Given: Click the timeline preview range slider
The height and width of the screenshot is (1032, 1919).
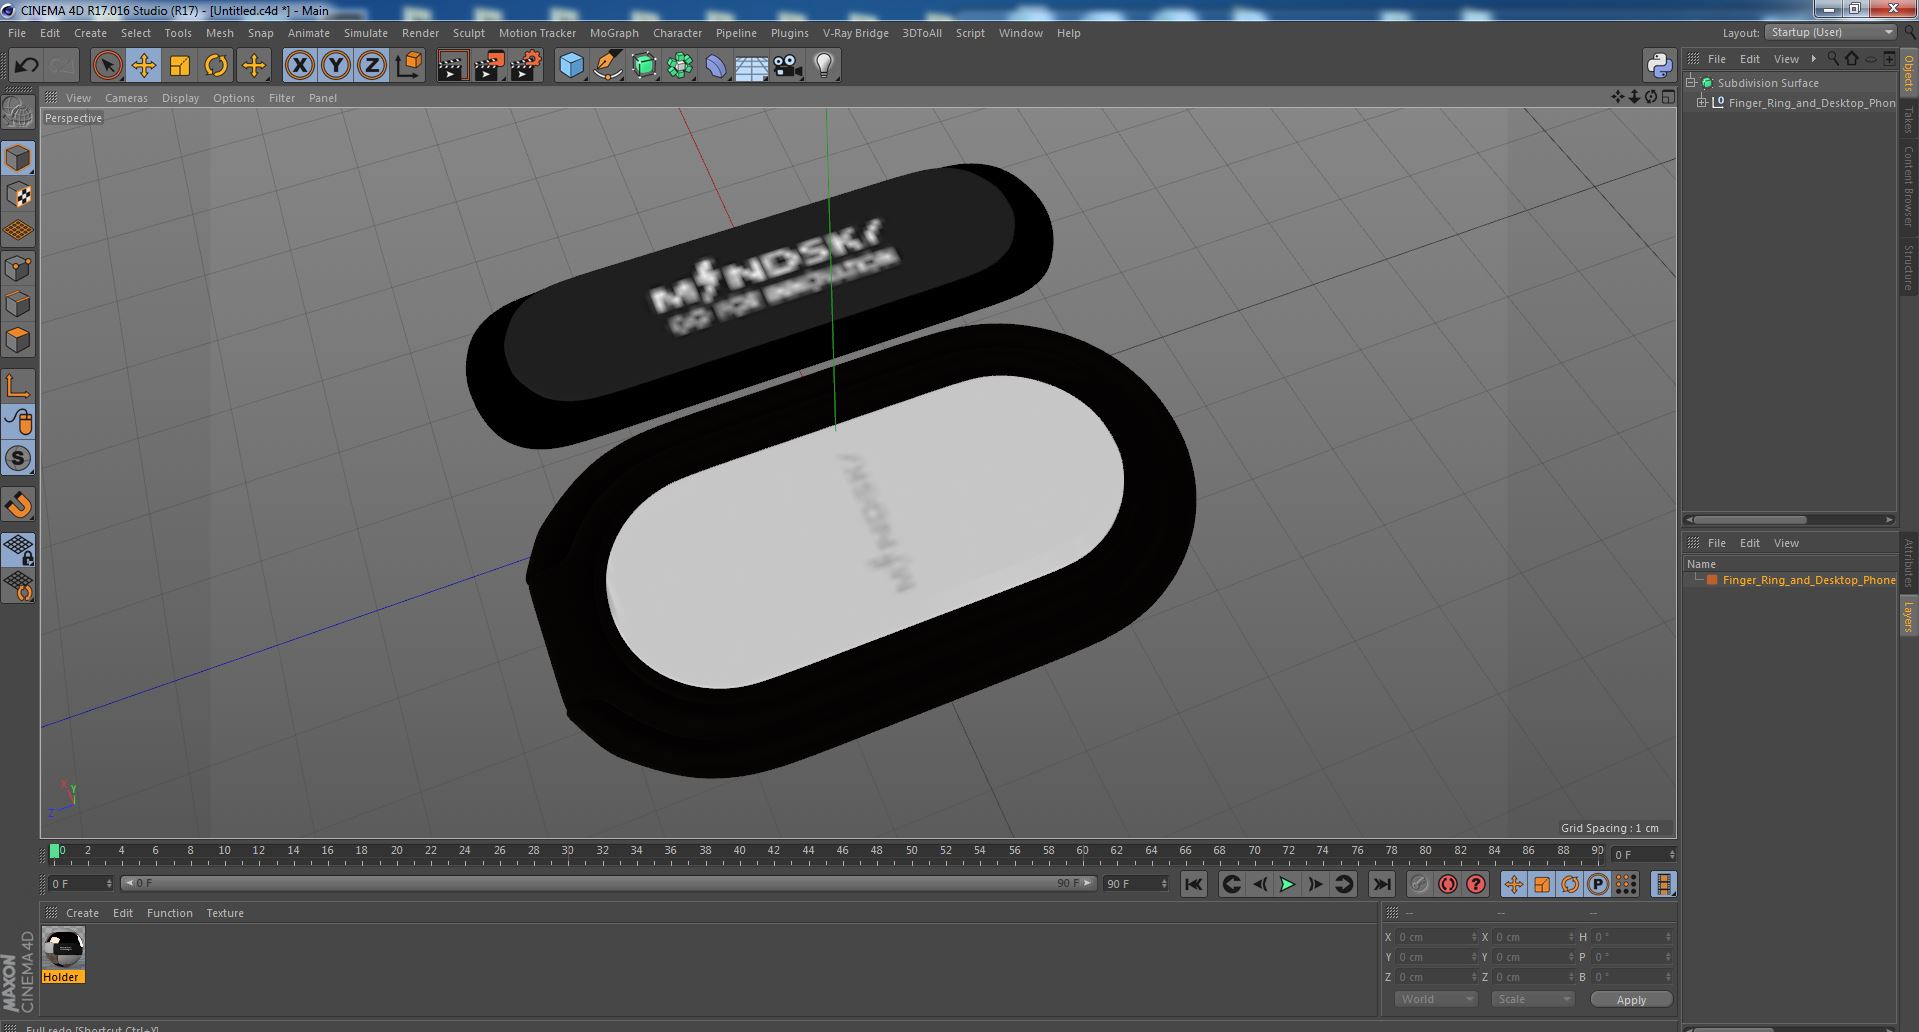Looking at the screenshot, I should tap(607, 884).
